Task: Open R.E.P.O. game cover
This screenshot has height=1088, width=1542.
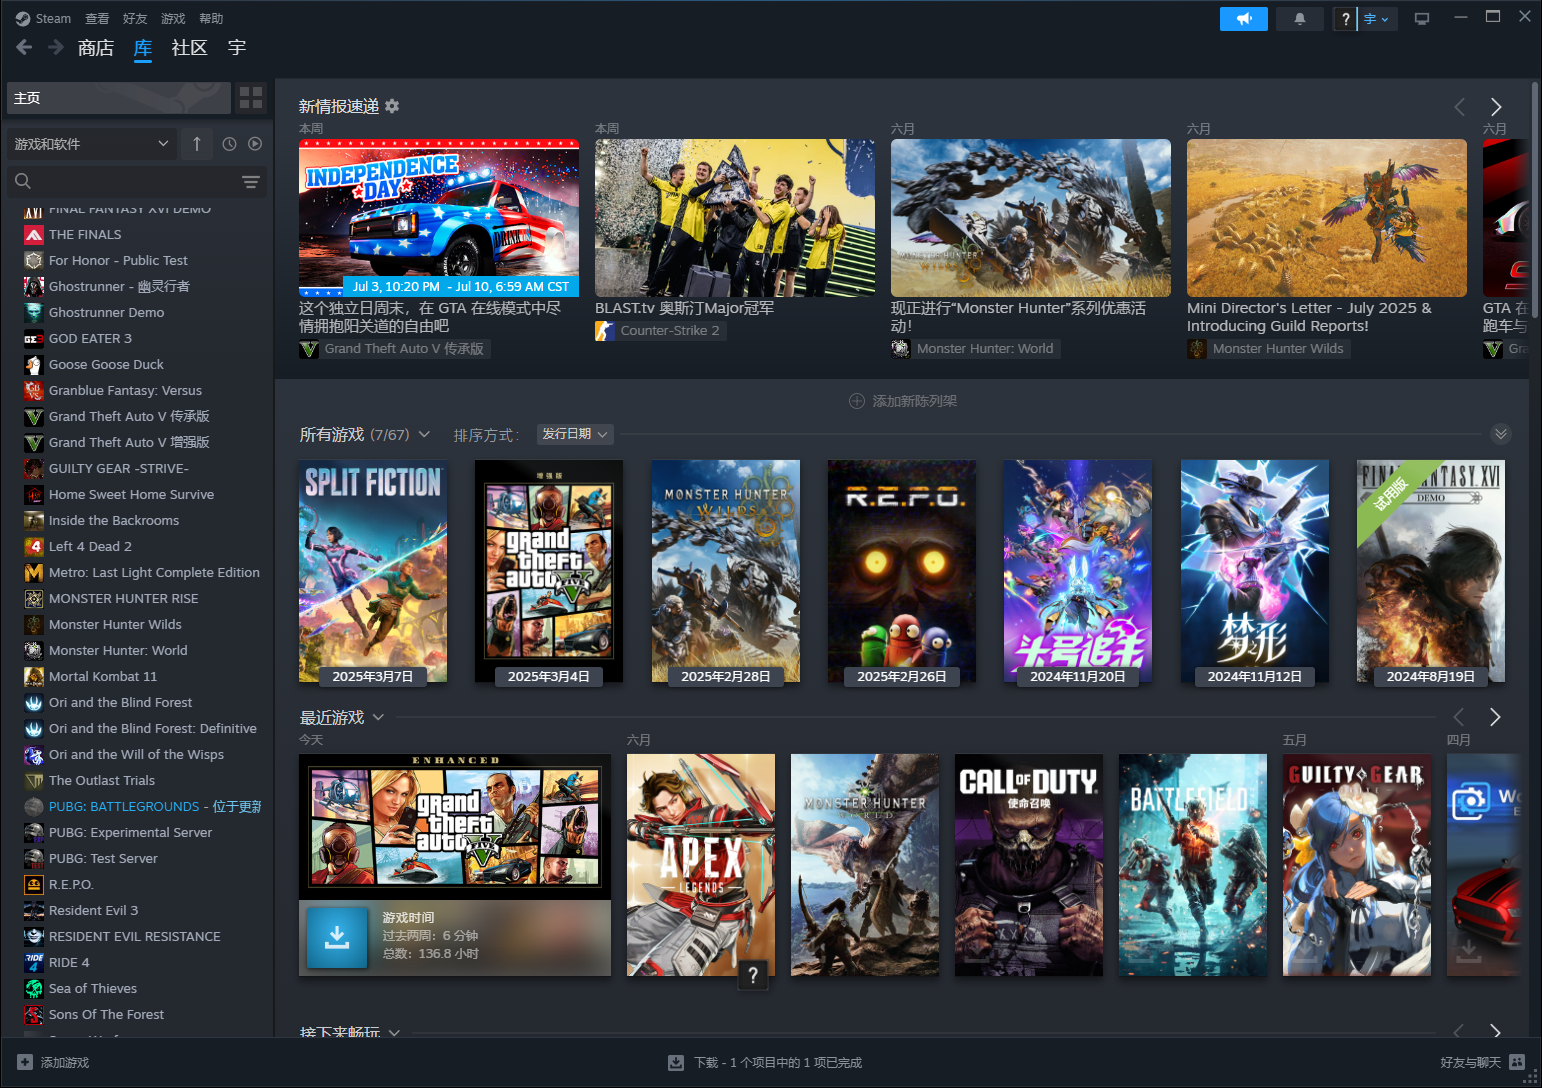Action: (902, 571)
